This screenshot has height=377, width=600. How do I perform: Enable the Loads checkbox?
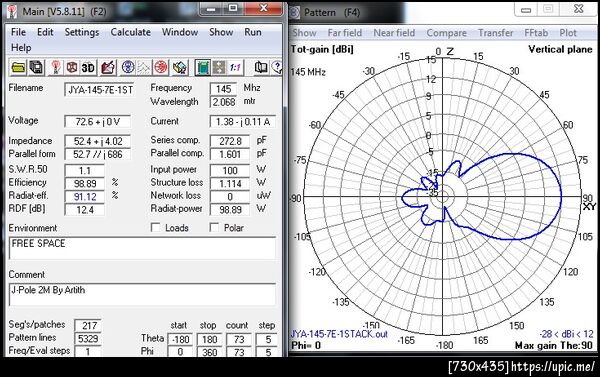click(155, 227)
